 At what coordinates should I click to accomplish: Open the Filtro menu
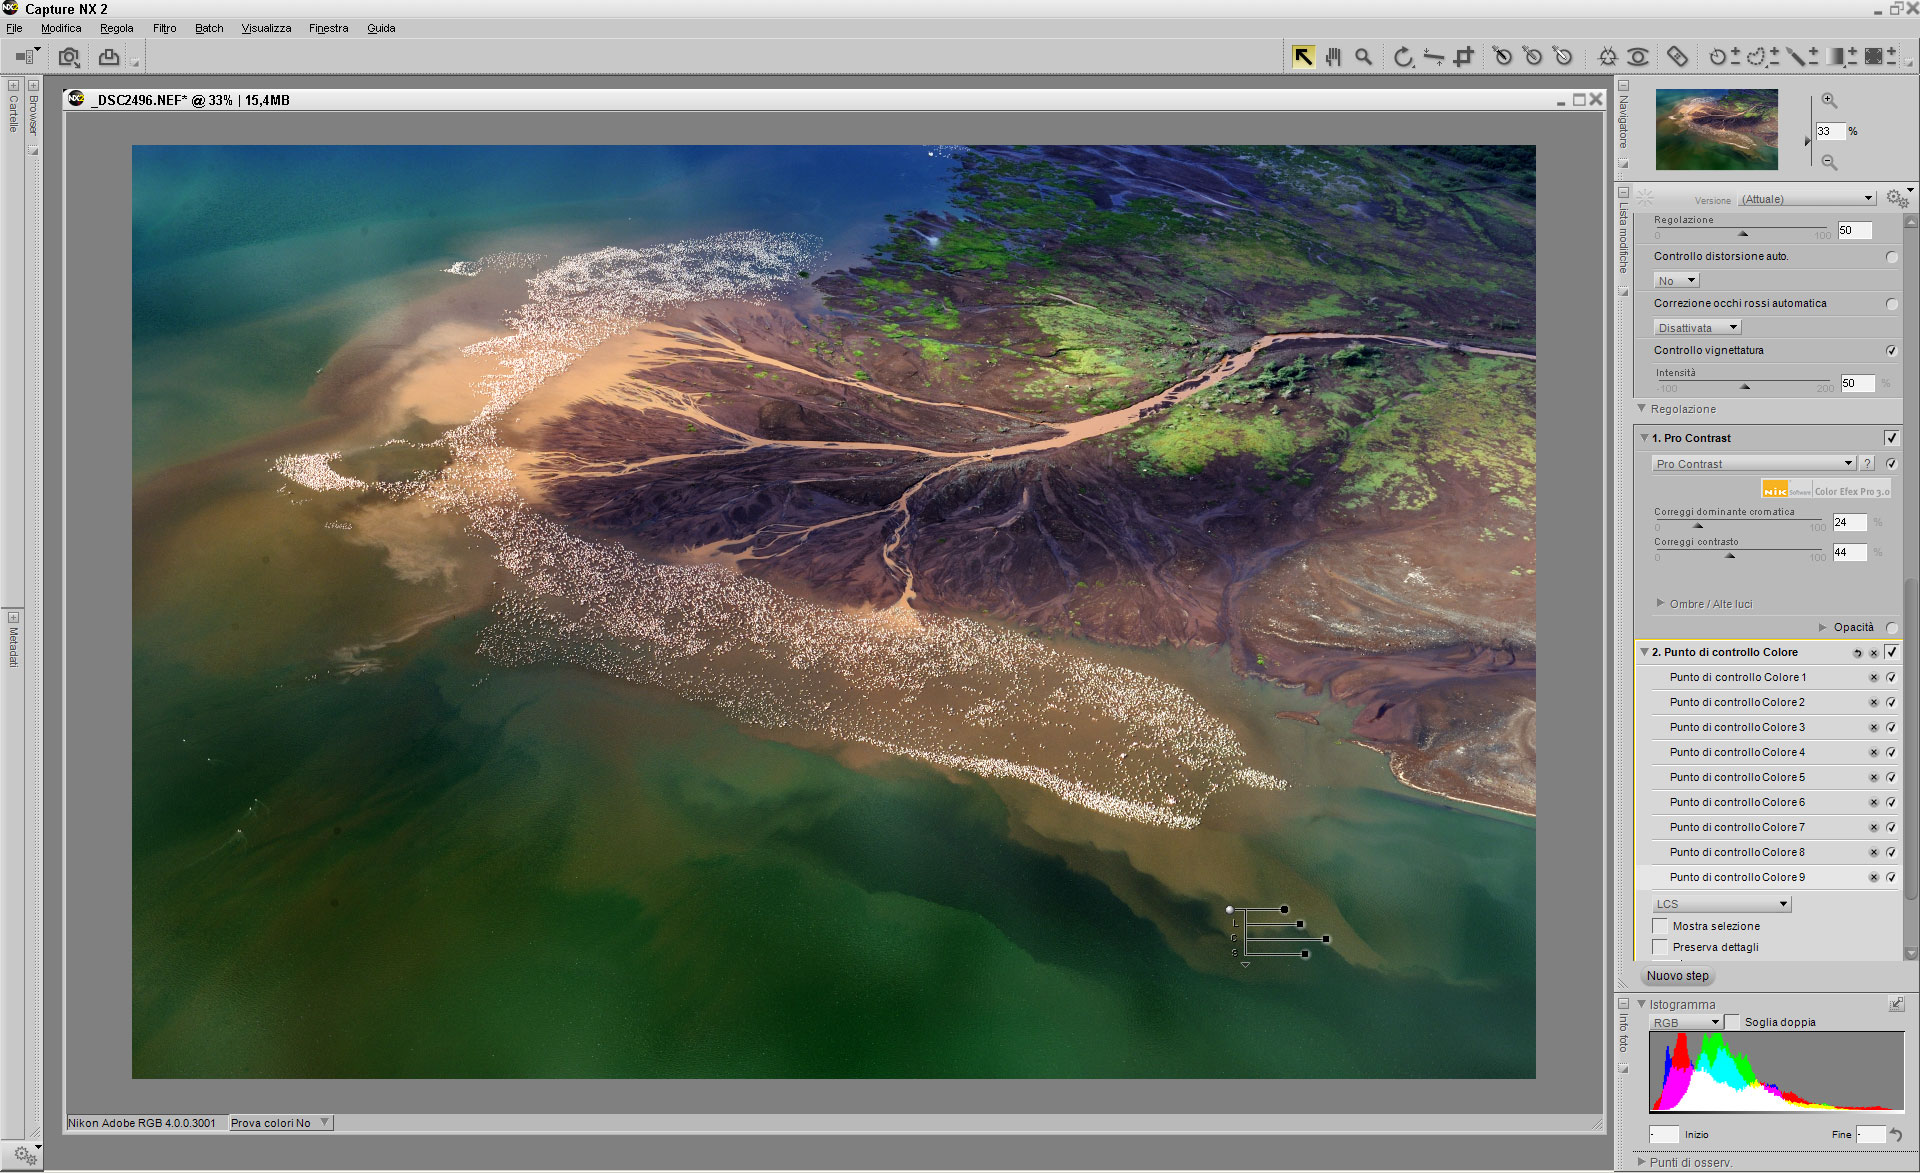(x=165, y=28)
